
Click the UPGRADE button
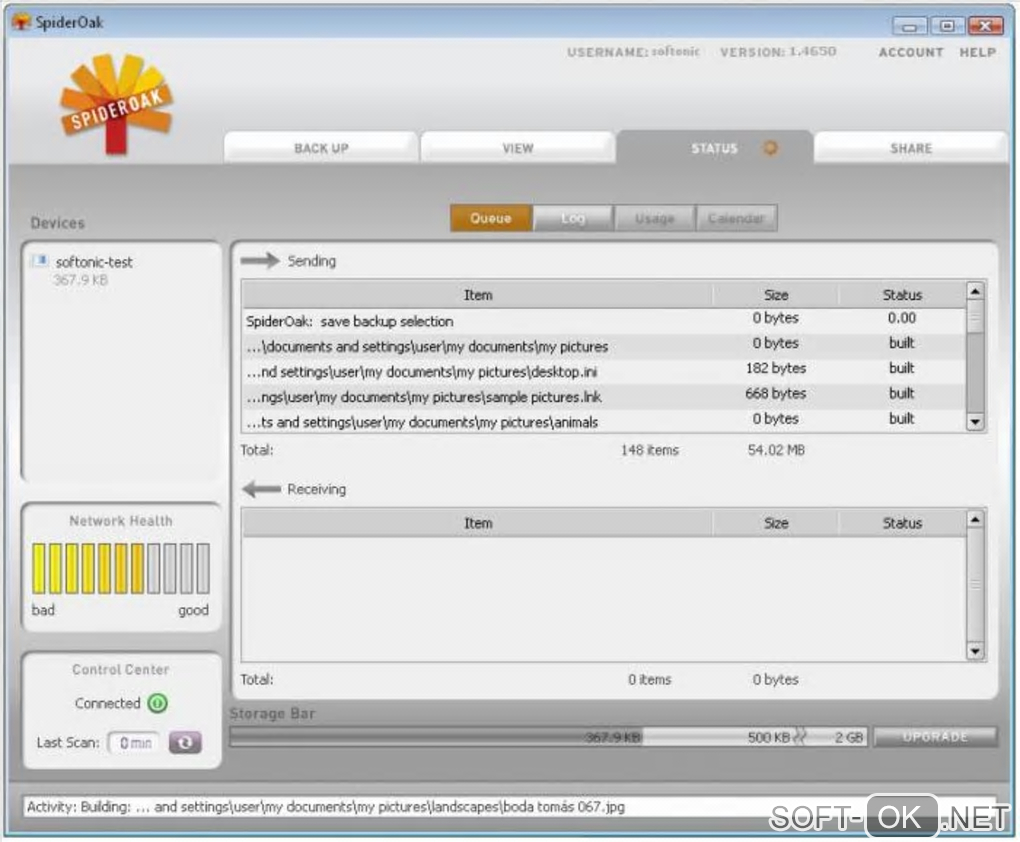935,737
